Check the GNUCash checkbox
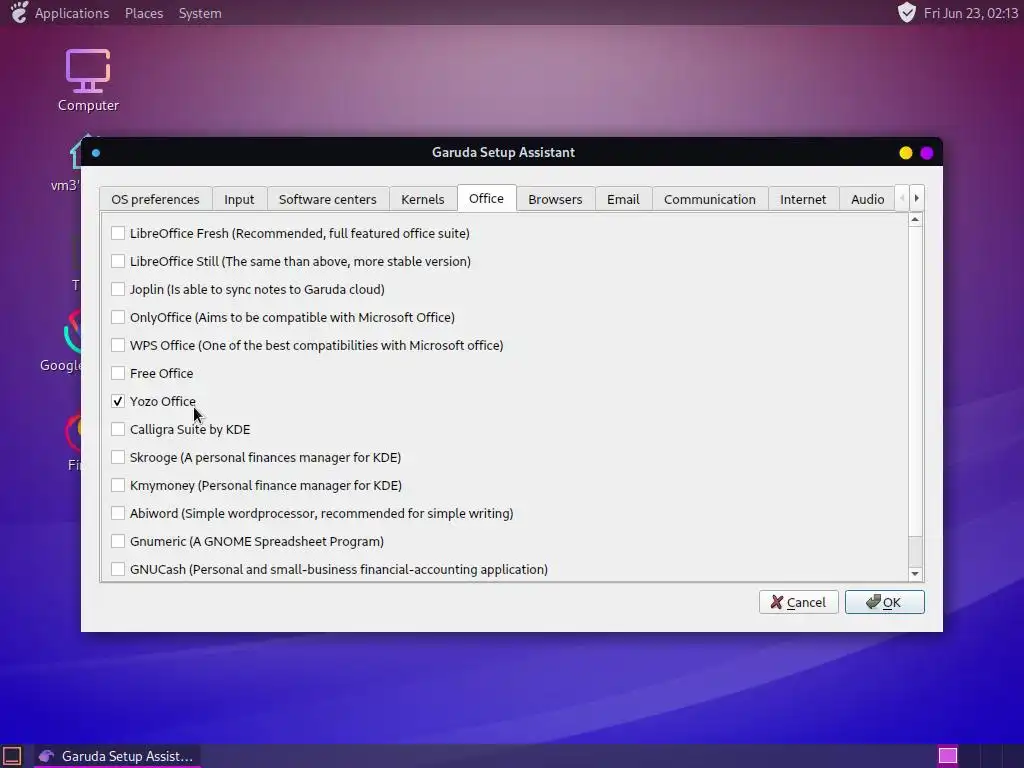This screenshot has height=768, width=1024. point(118,569)
